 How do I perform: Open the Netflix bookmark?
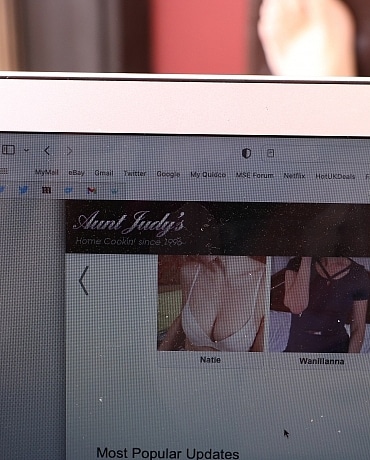(294, 176)
